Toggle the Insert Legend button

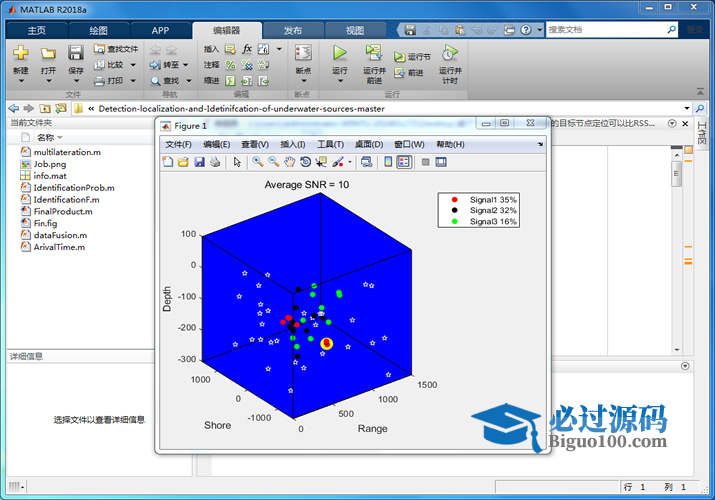pos(403,162)
